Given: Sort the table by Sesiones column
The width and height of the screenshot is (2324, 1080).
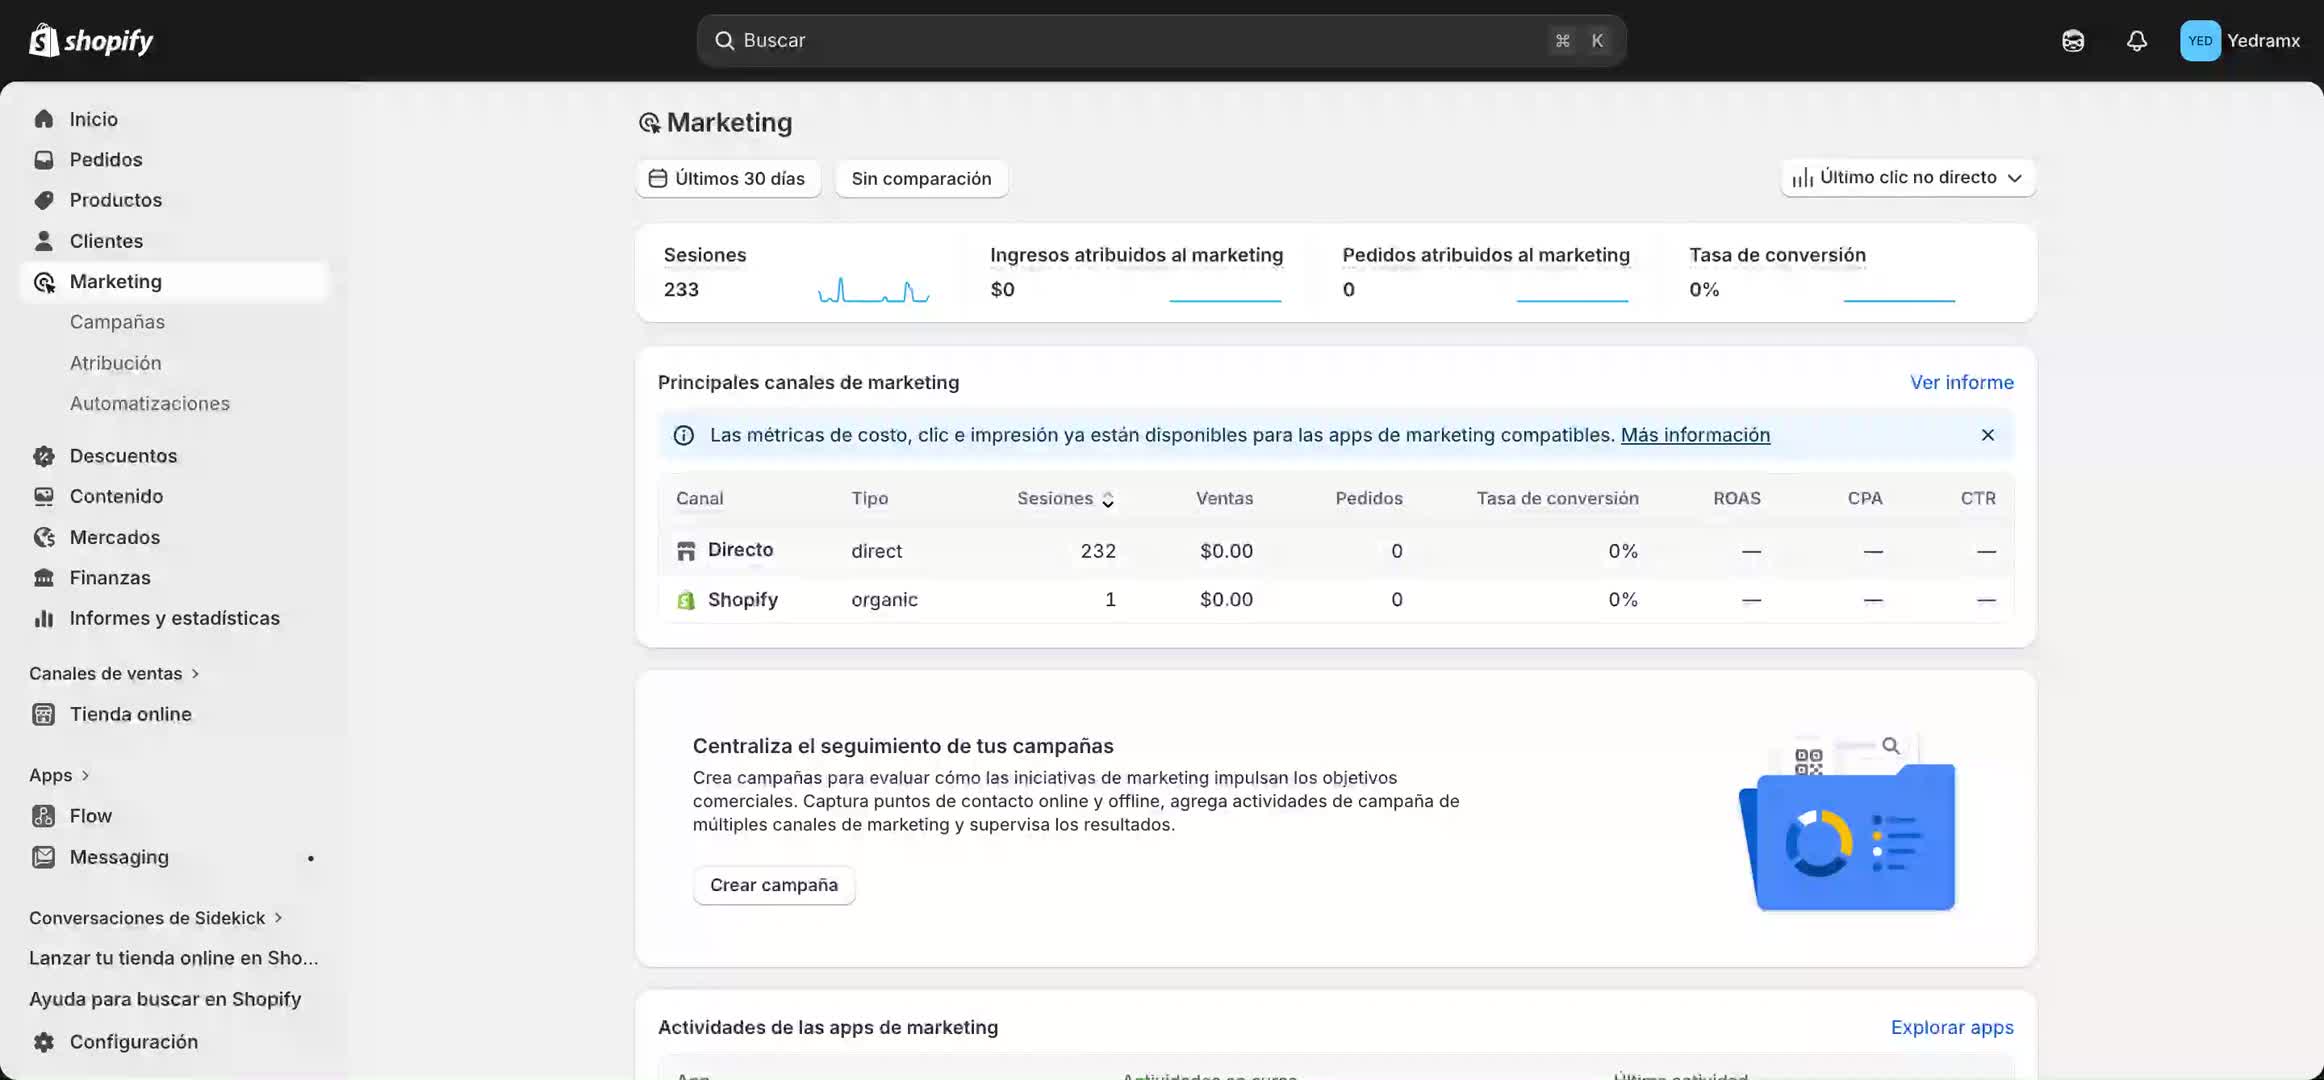Looking at the screenshot, I should (x=1064, y=498).
